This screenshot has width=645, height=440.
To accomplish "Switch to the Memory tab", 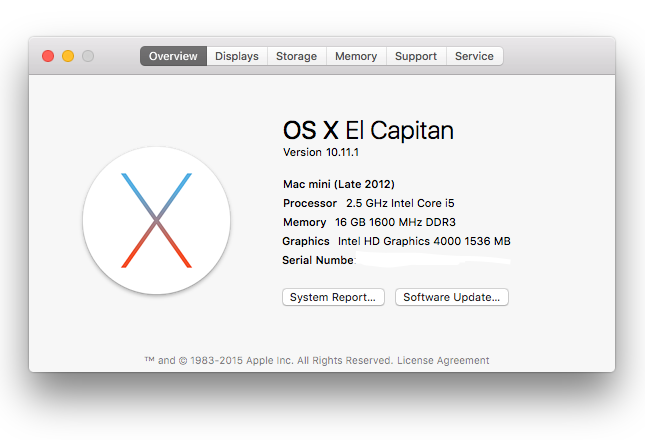I will (x=356, y=56).
